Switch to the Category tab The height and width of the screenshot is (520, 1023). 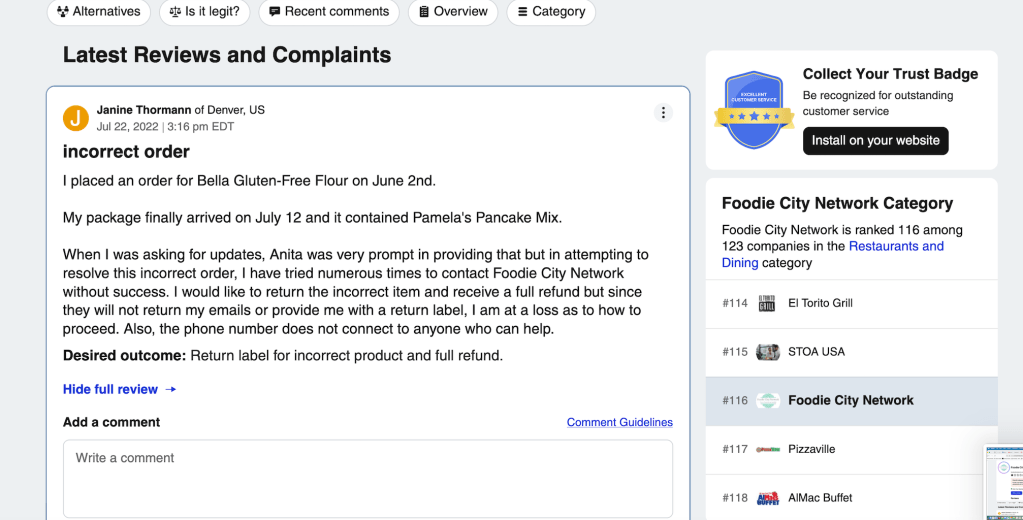coord(551,12)
